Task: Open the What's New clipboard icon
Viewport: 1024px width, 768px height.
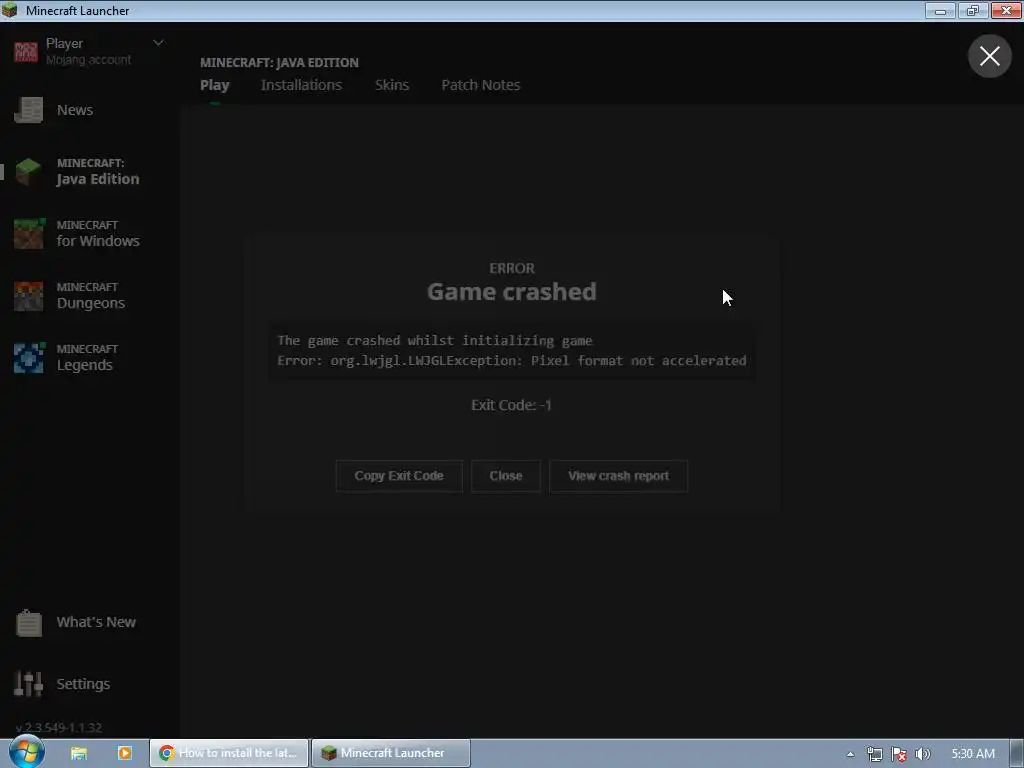Action: point(29,623)
